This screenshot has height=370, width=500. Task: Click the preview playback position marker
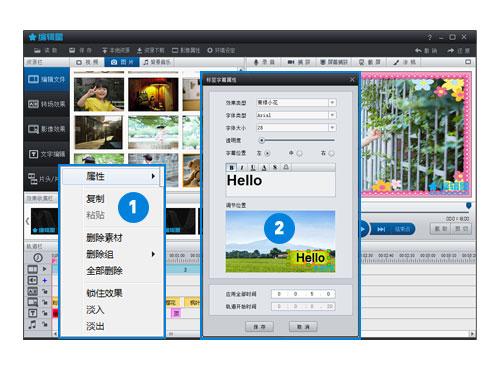click(x=469, y=206)
